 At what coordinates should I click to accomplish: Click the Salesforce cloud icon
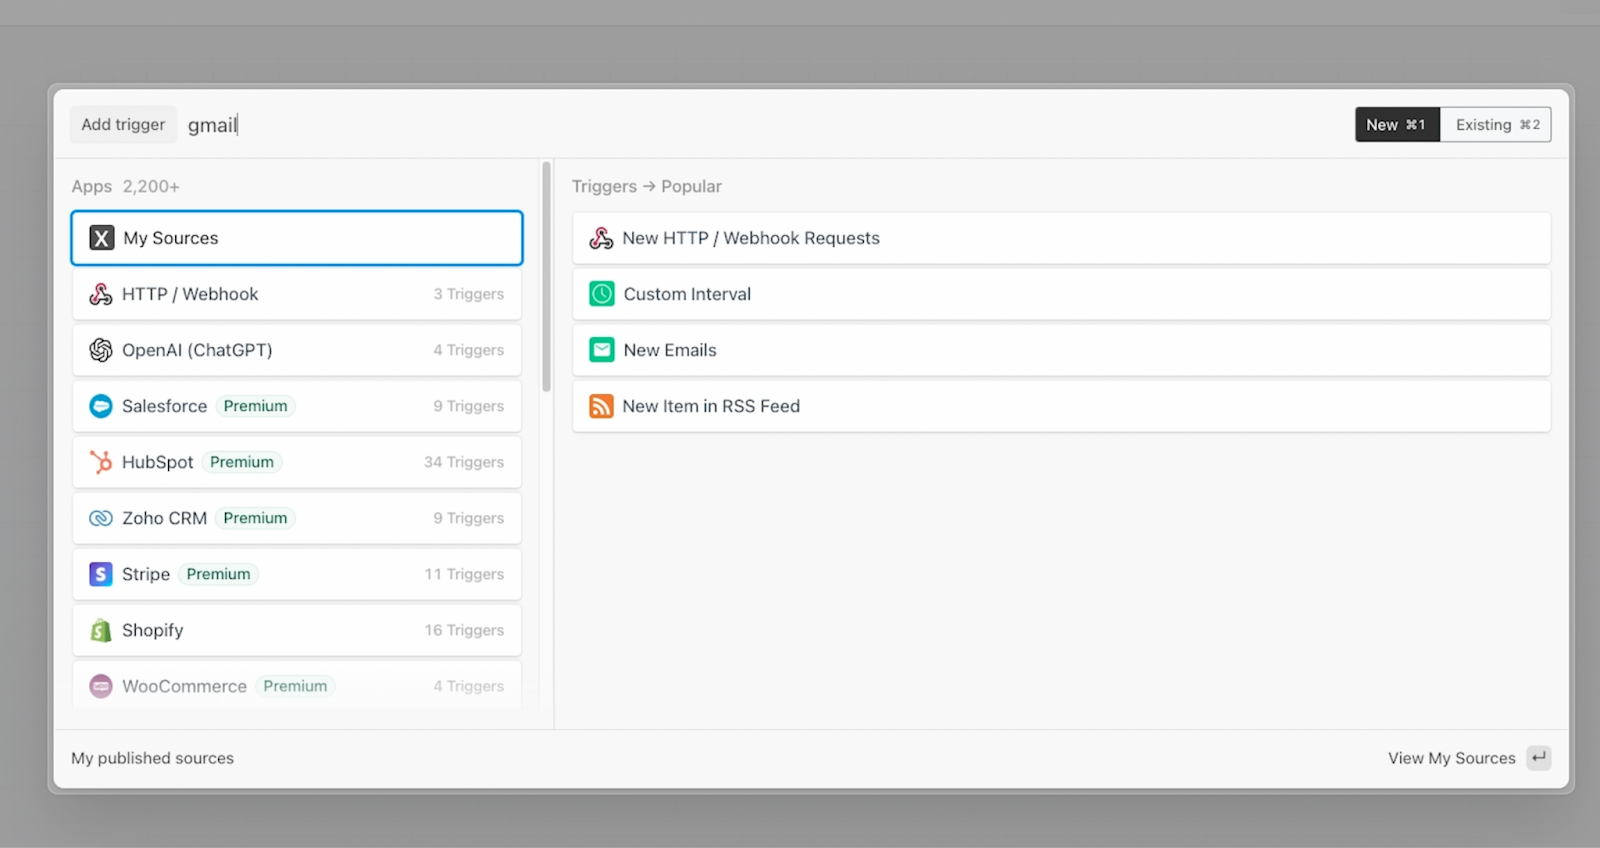click(x=101, y=406)
